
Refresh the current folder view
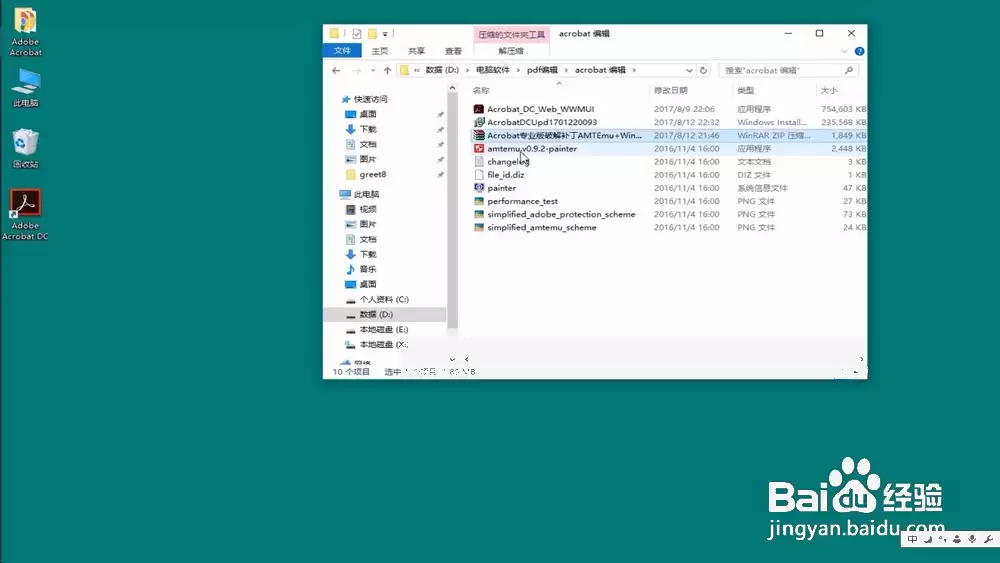[x=703, y=71]
